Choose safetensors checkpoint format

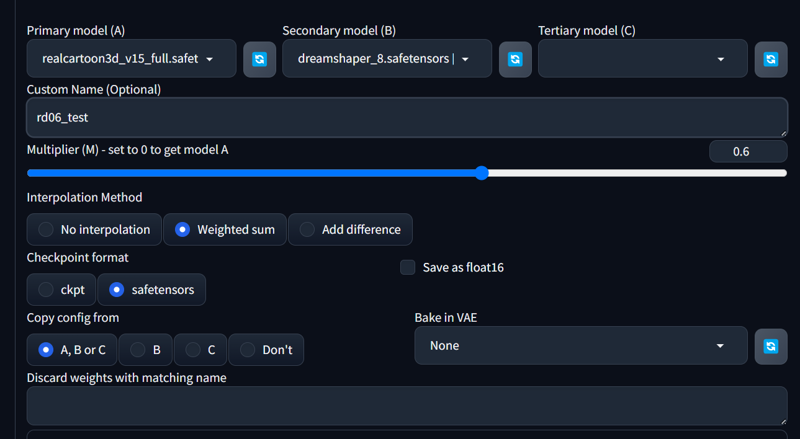[152, 290]
